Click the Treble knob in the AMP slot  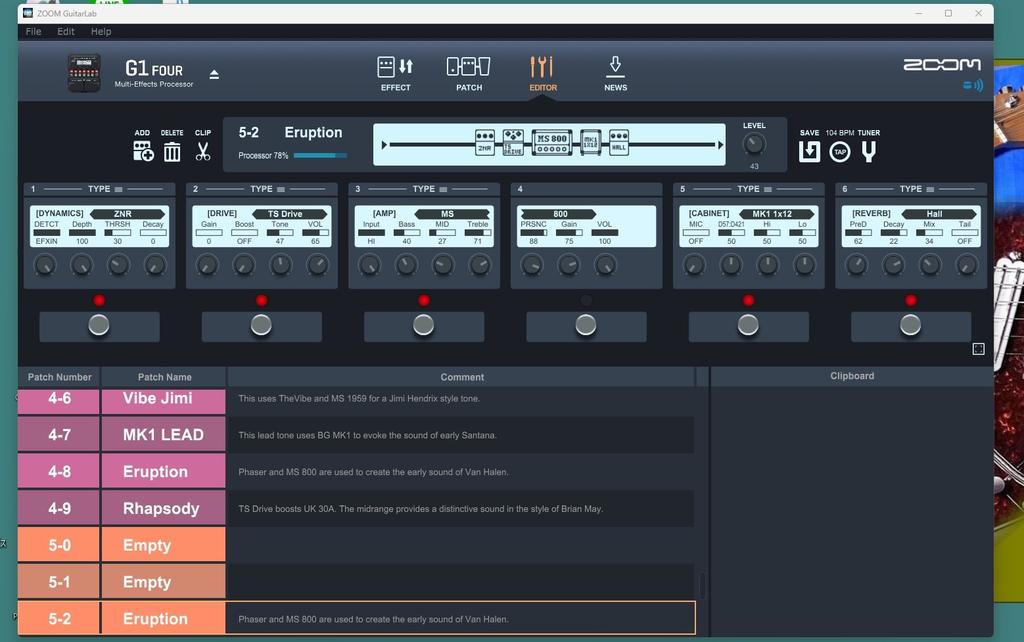point(479,265)
